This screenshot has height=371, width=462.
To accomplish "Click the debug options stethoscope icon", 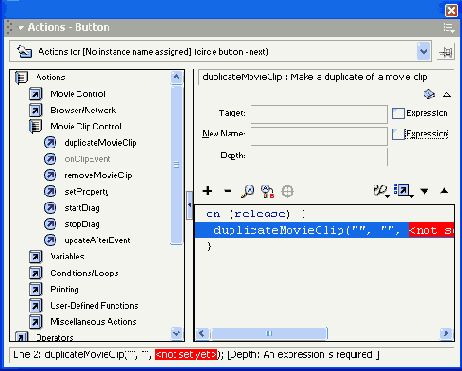I will (x=381, y=191).
